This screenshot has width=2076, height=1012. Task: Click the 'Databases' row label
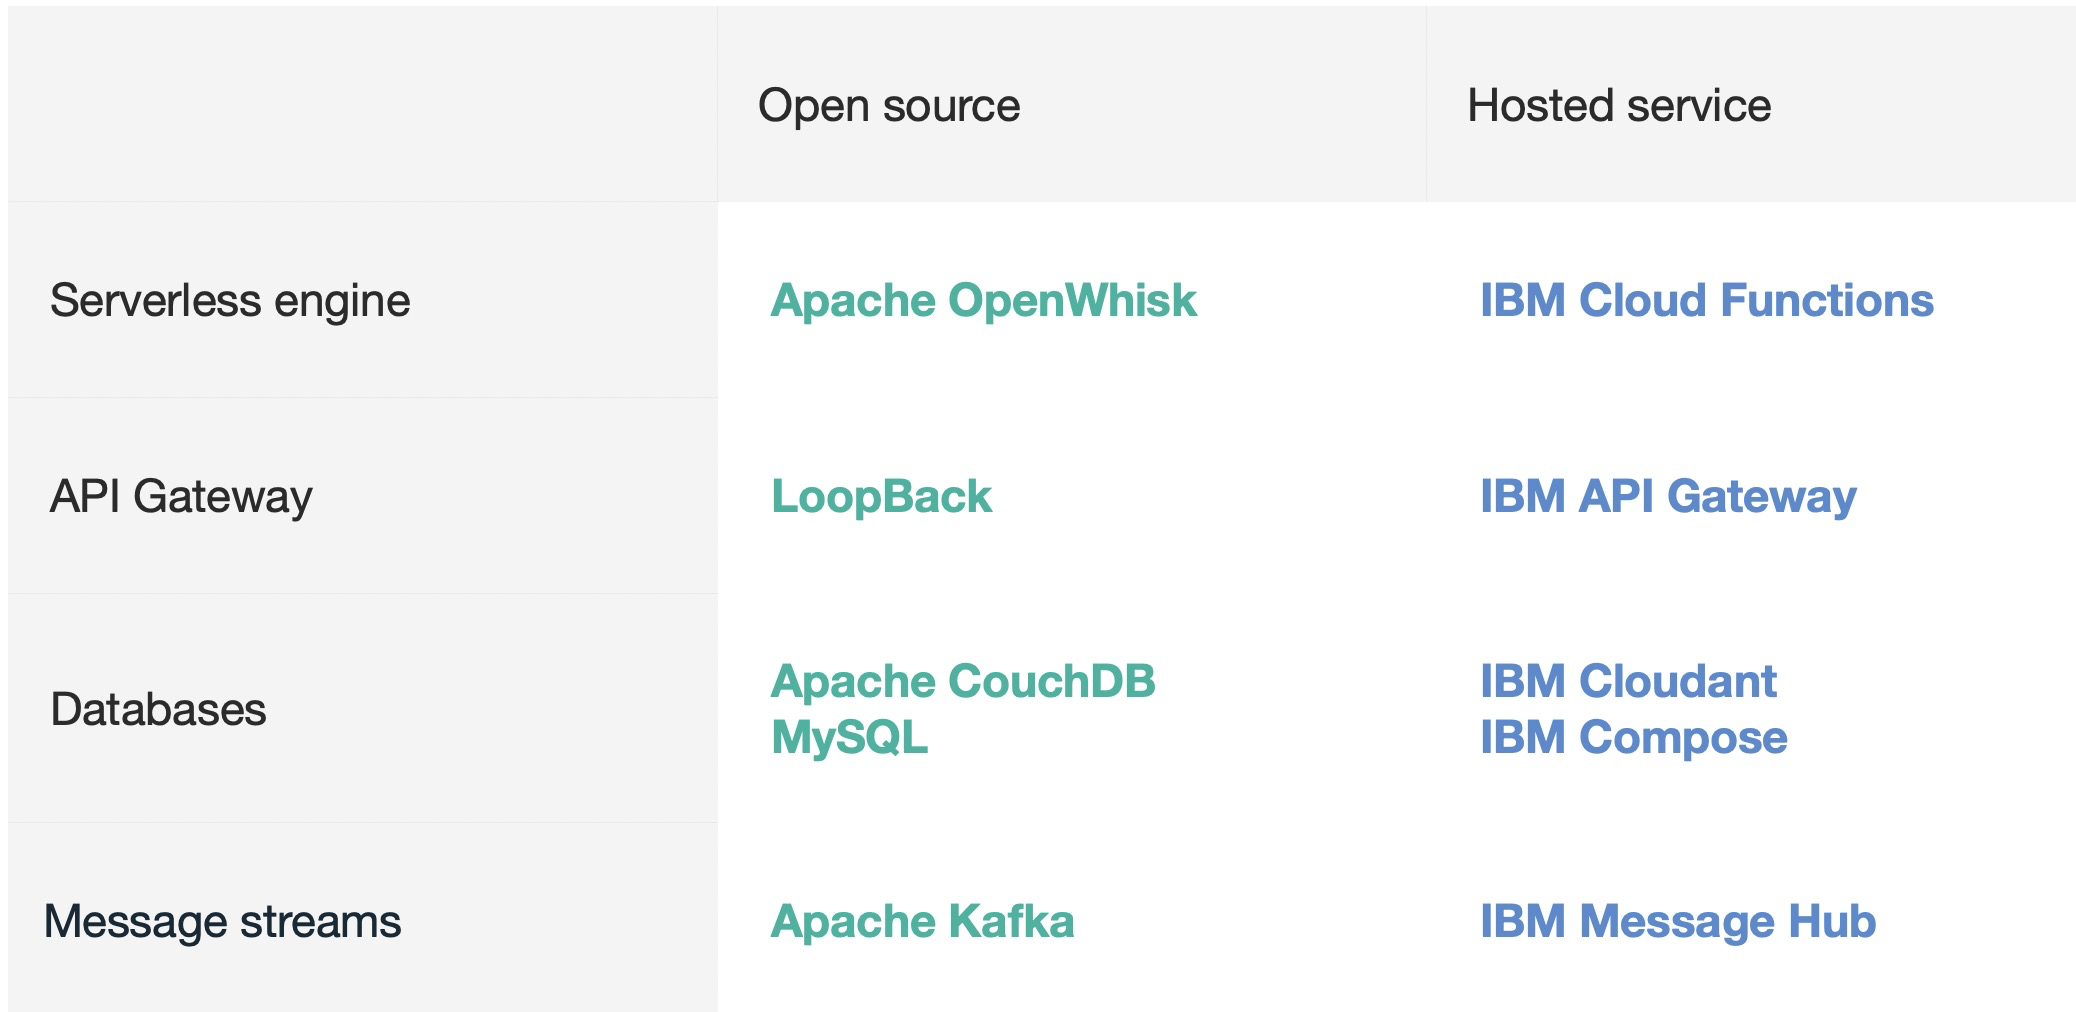158,710
